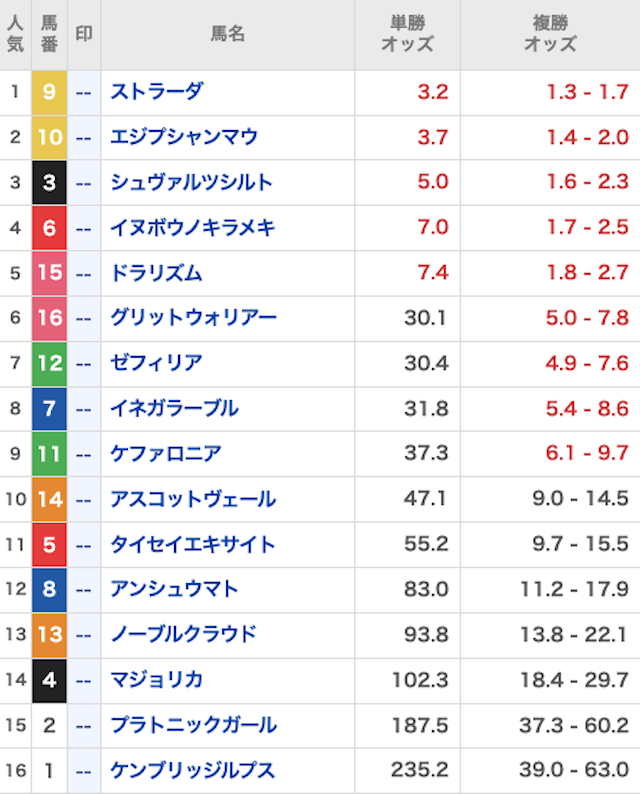The image size is (640, 794).
Task: Click the プラトニックガール horse name
Action: pos(193,725)
